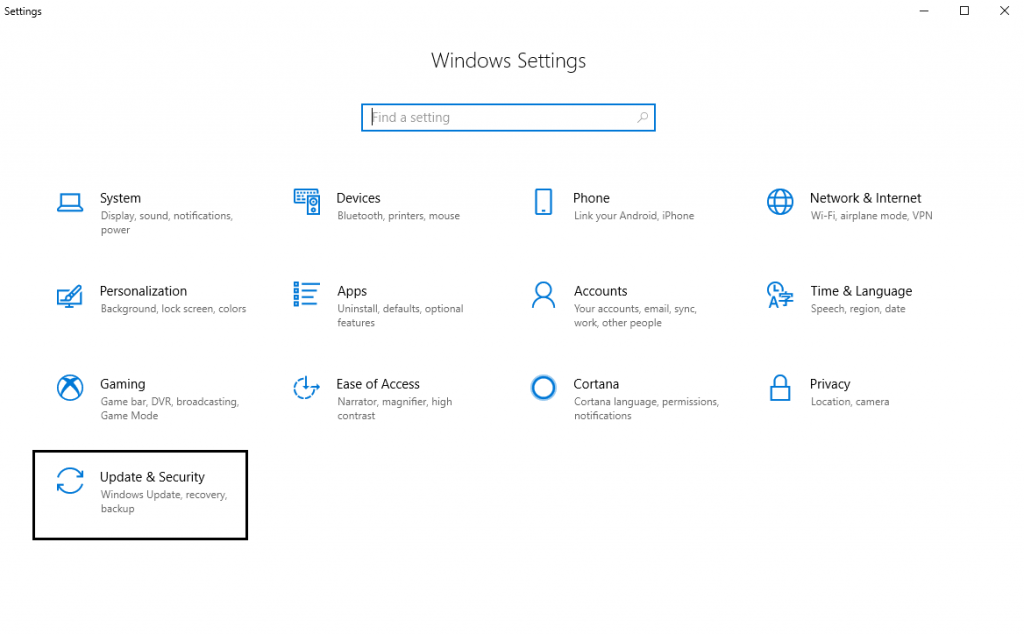Go to Privacy category title

click(x=829, y=384)
